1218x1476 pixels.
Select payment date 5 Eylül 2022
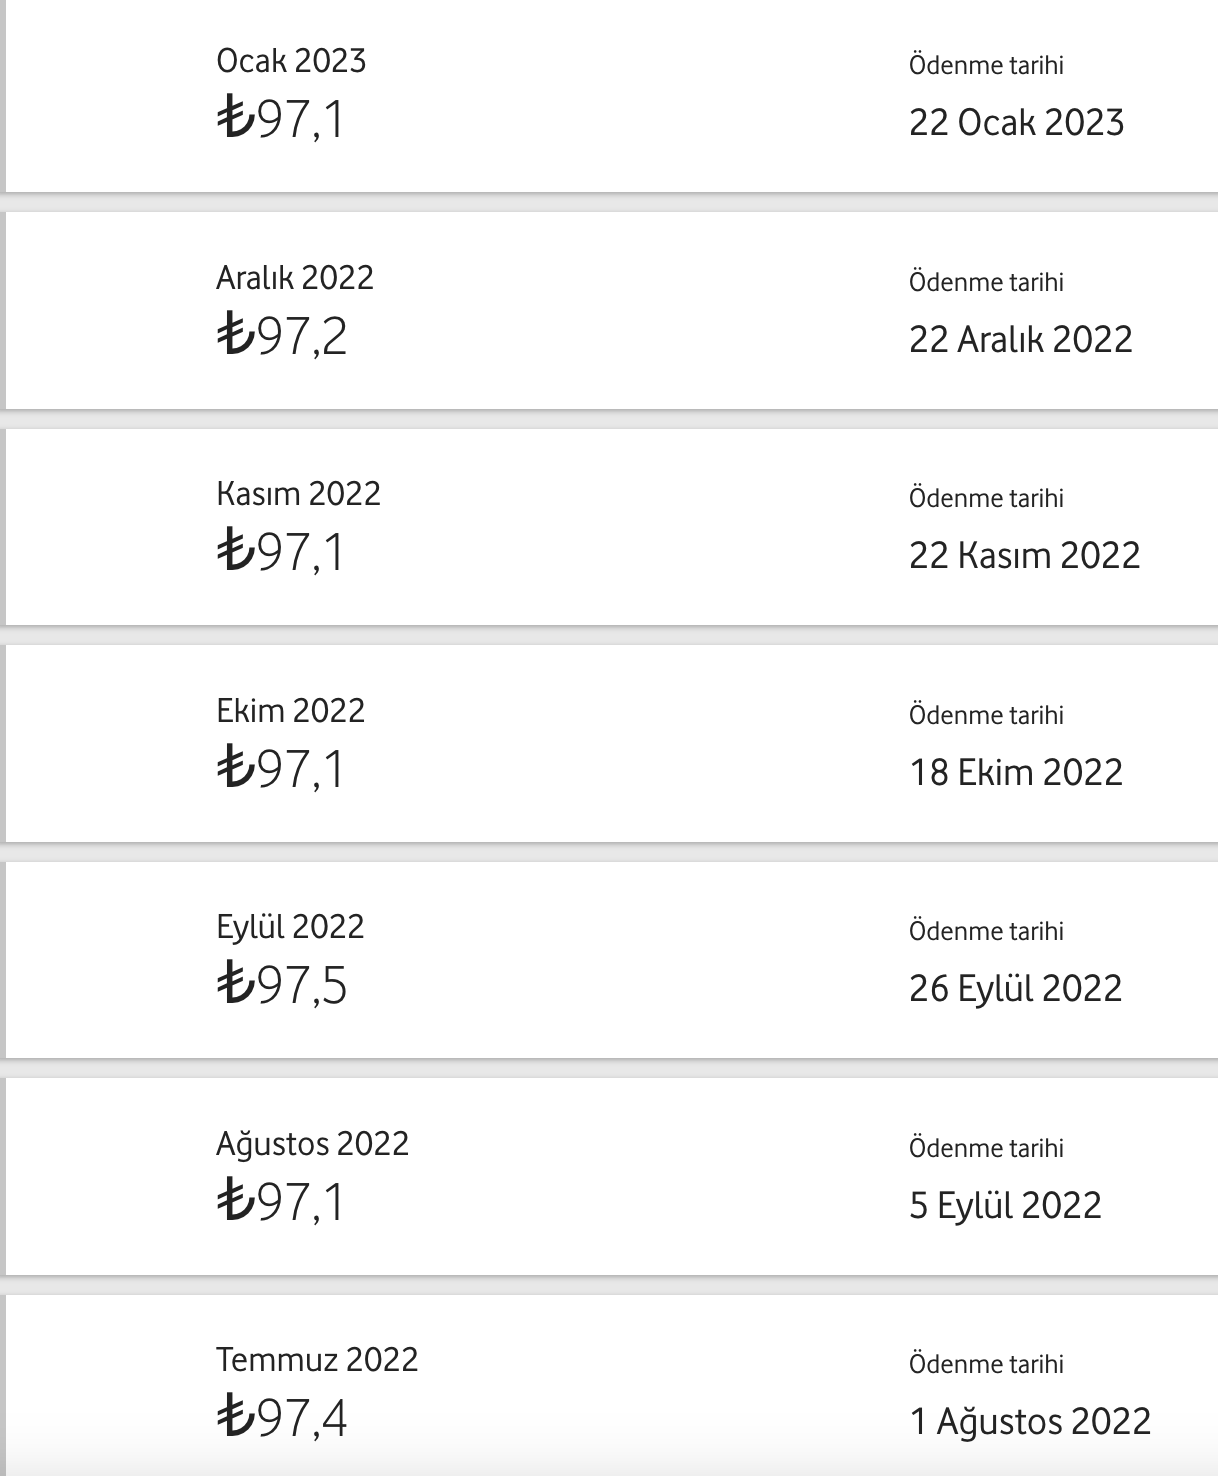(x=1005, y=1206)
